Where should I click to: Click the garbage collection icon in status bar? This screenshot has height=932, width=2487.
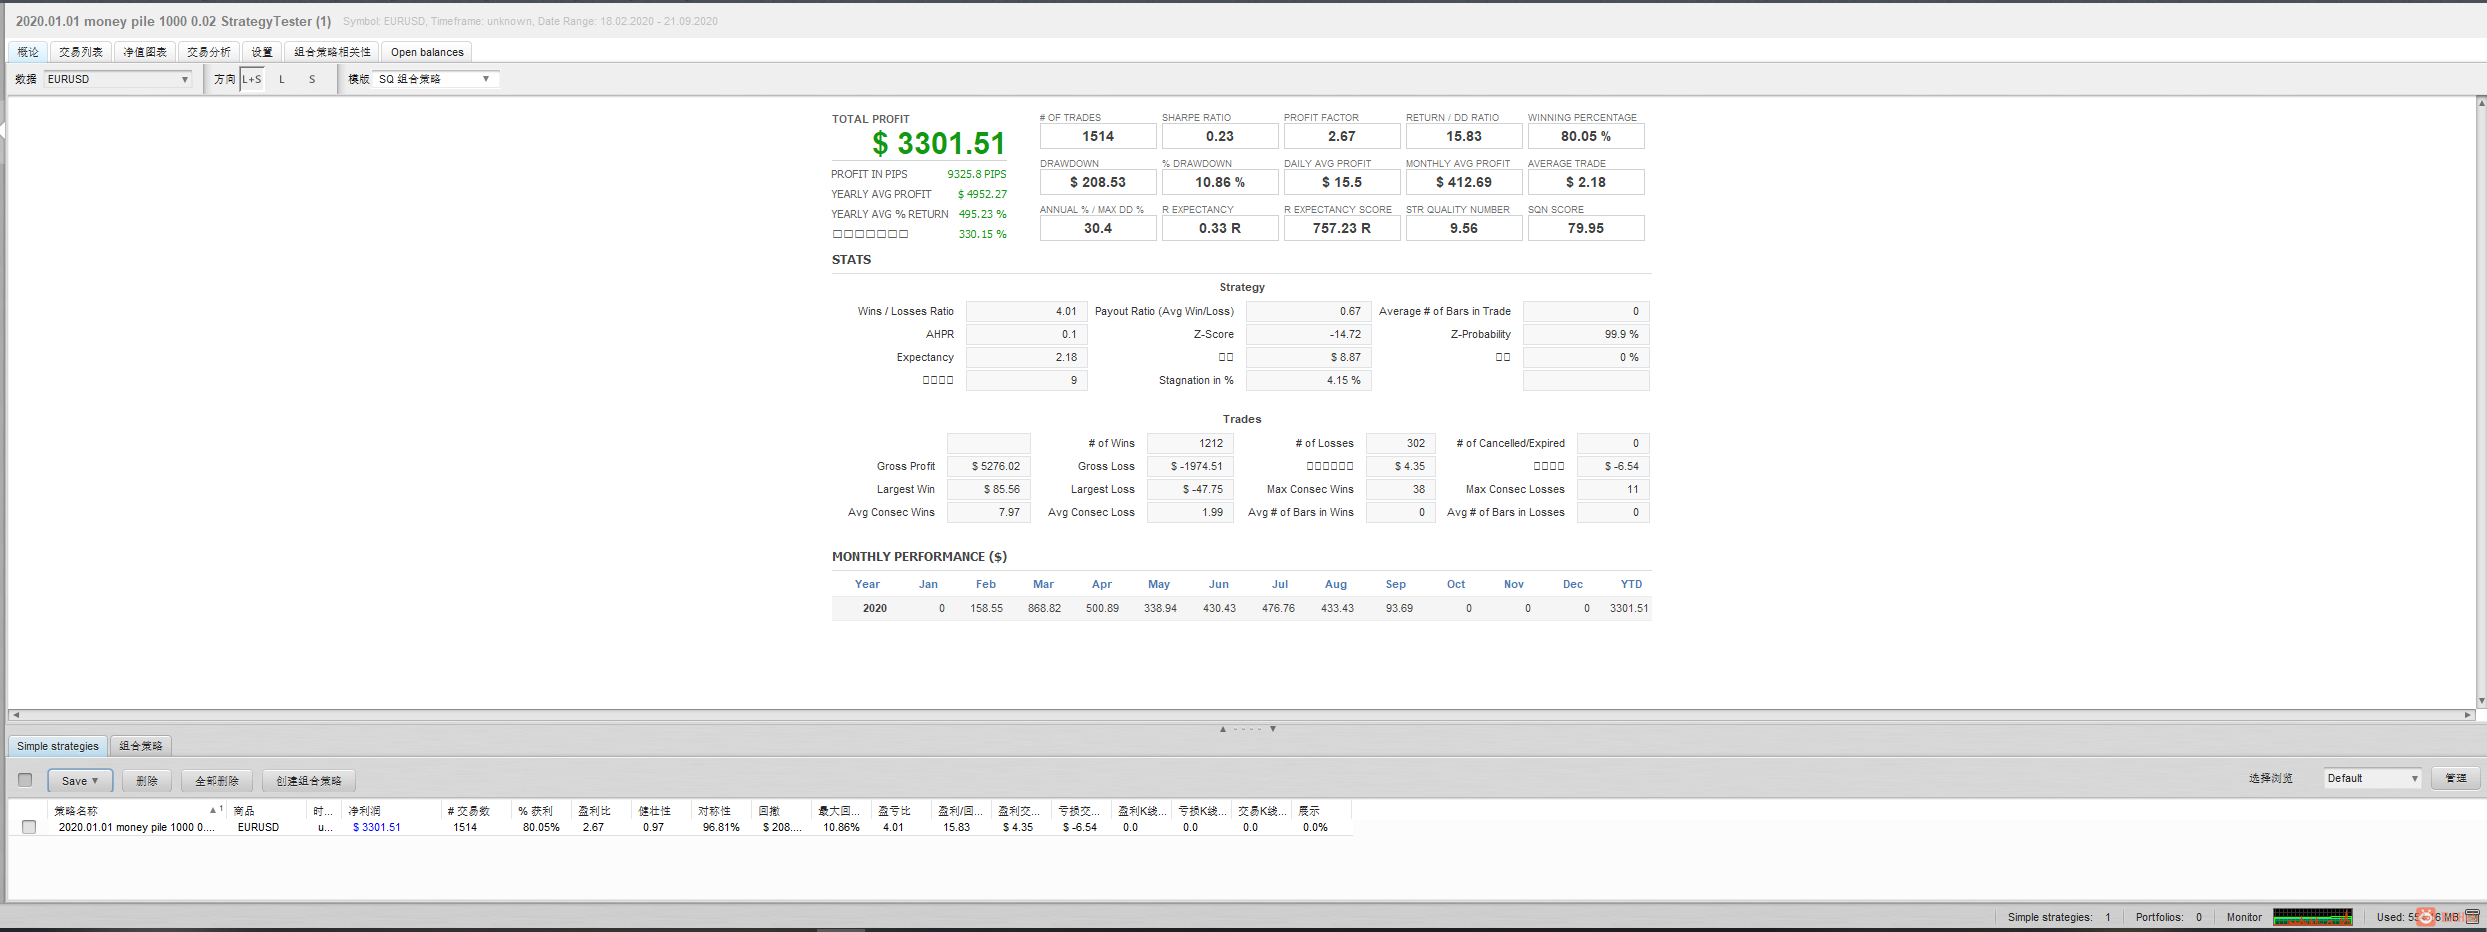click(2473, 917)
